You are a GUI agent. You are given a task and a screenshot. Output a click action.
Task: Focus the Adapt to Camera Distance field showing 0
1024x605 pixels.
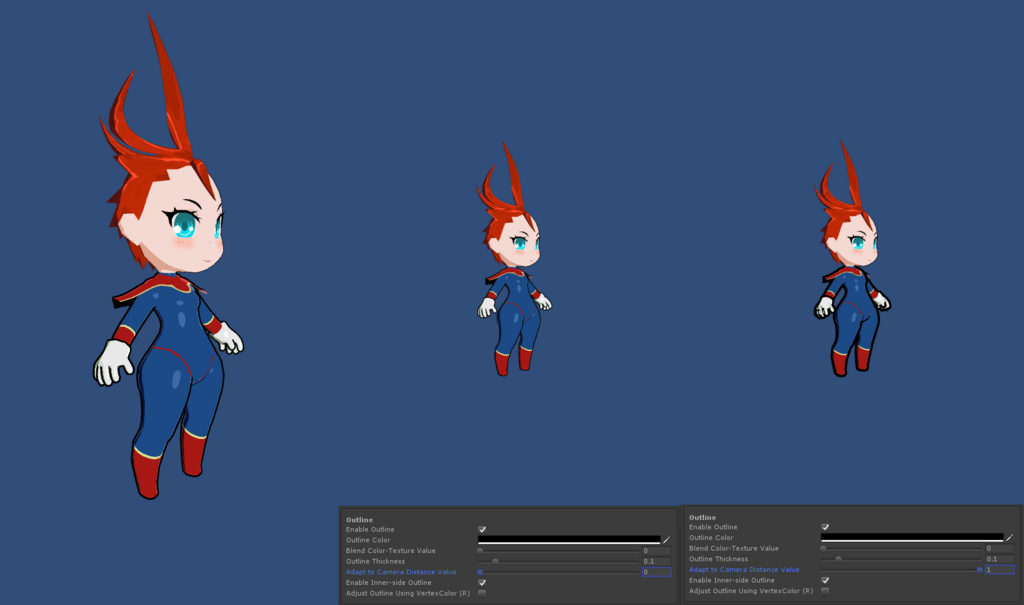pyautogui.click(x=656, y=572)
